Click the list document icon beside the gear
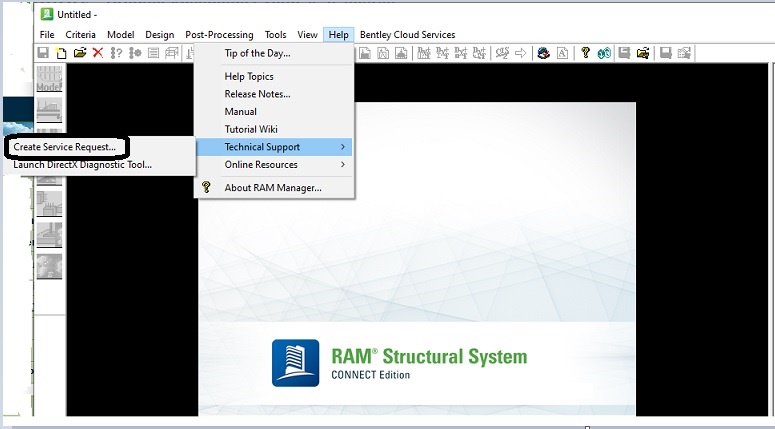The height and width of the screenshot is (429, 775). tap(153, 53)
